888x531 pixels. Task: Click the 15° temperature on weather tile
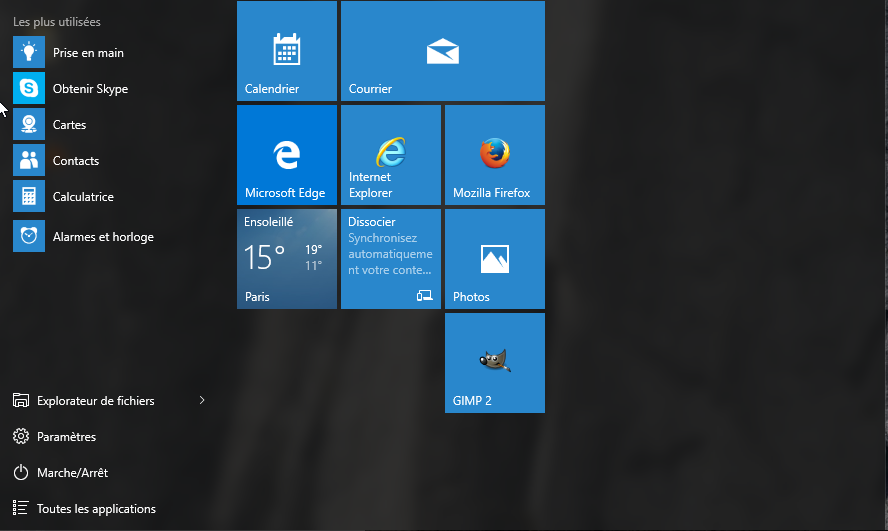pyautogui.click(x=264, y=257)
